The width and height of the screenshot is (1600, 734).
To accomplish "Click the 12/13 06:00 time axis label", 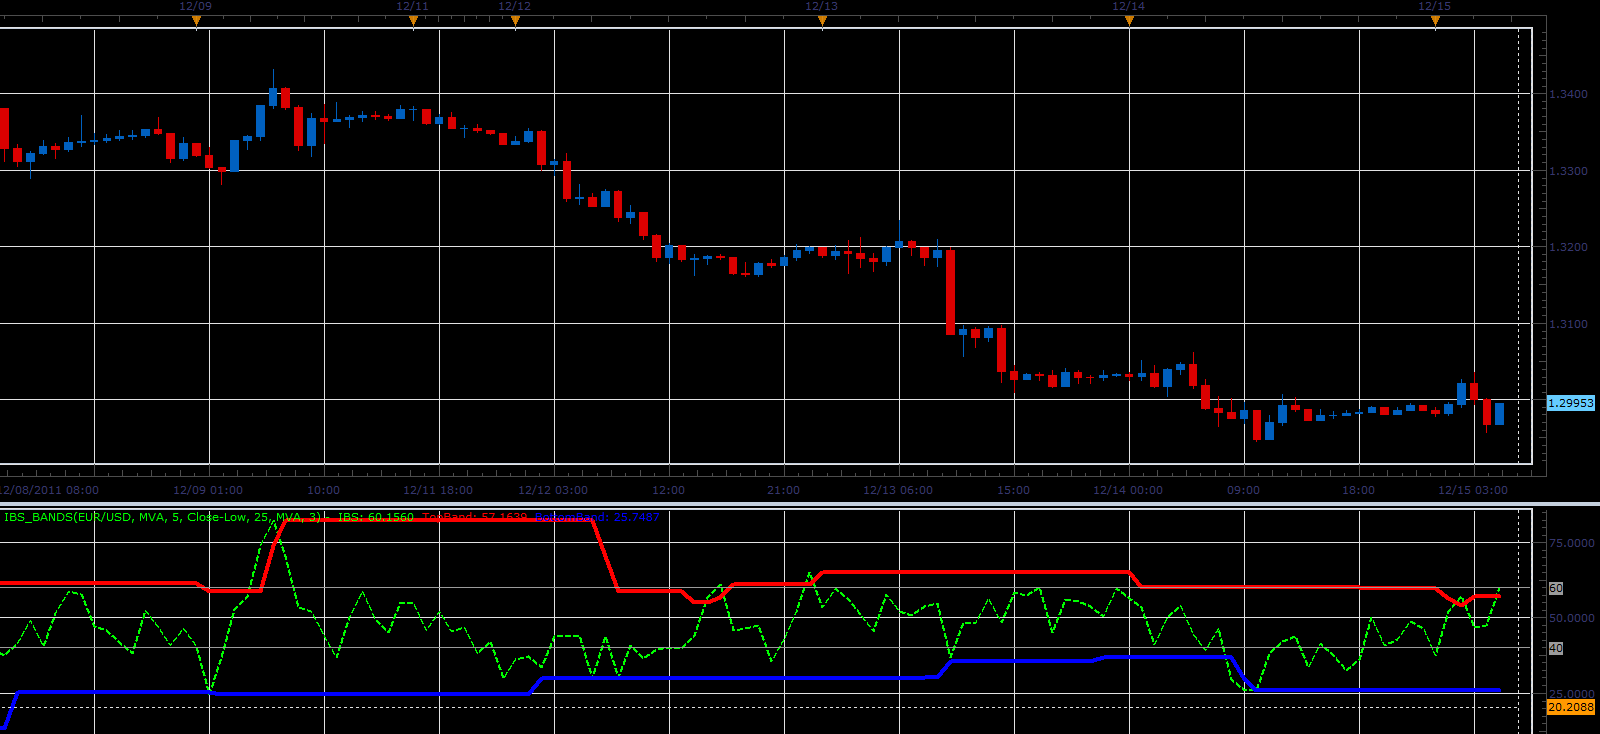I will [898, 490].
